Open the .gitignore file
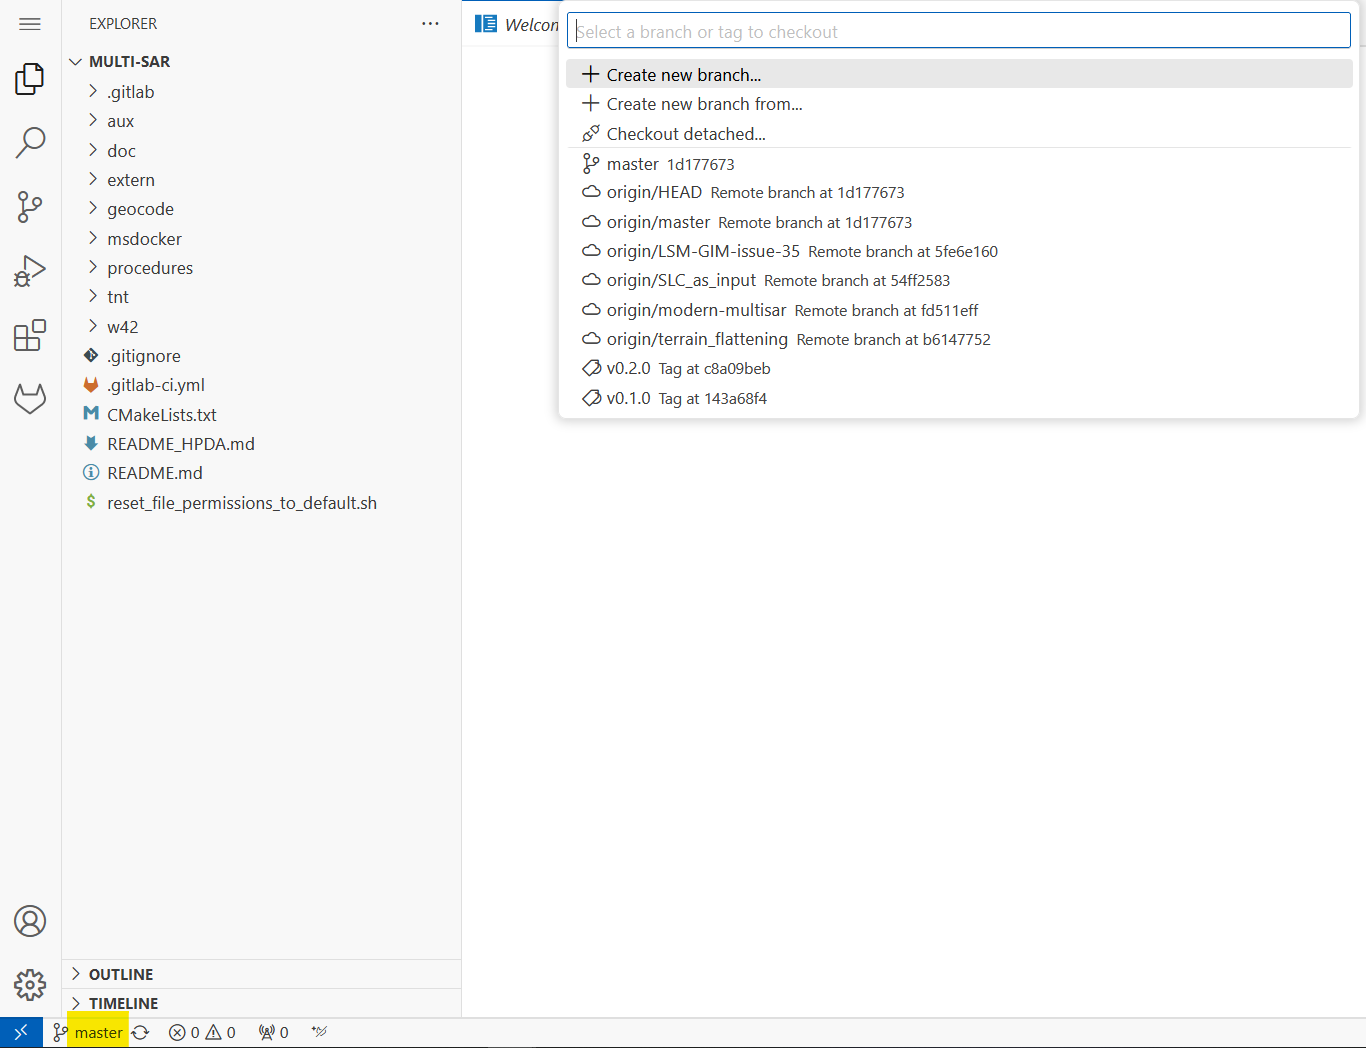 260,356
